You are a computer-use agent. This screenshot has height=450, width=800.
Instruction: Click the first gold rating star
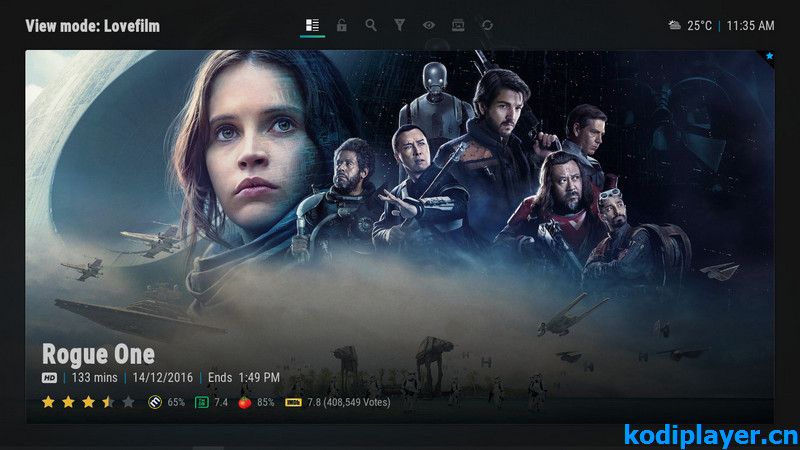(48, 402)
